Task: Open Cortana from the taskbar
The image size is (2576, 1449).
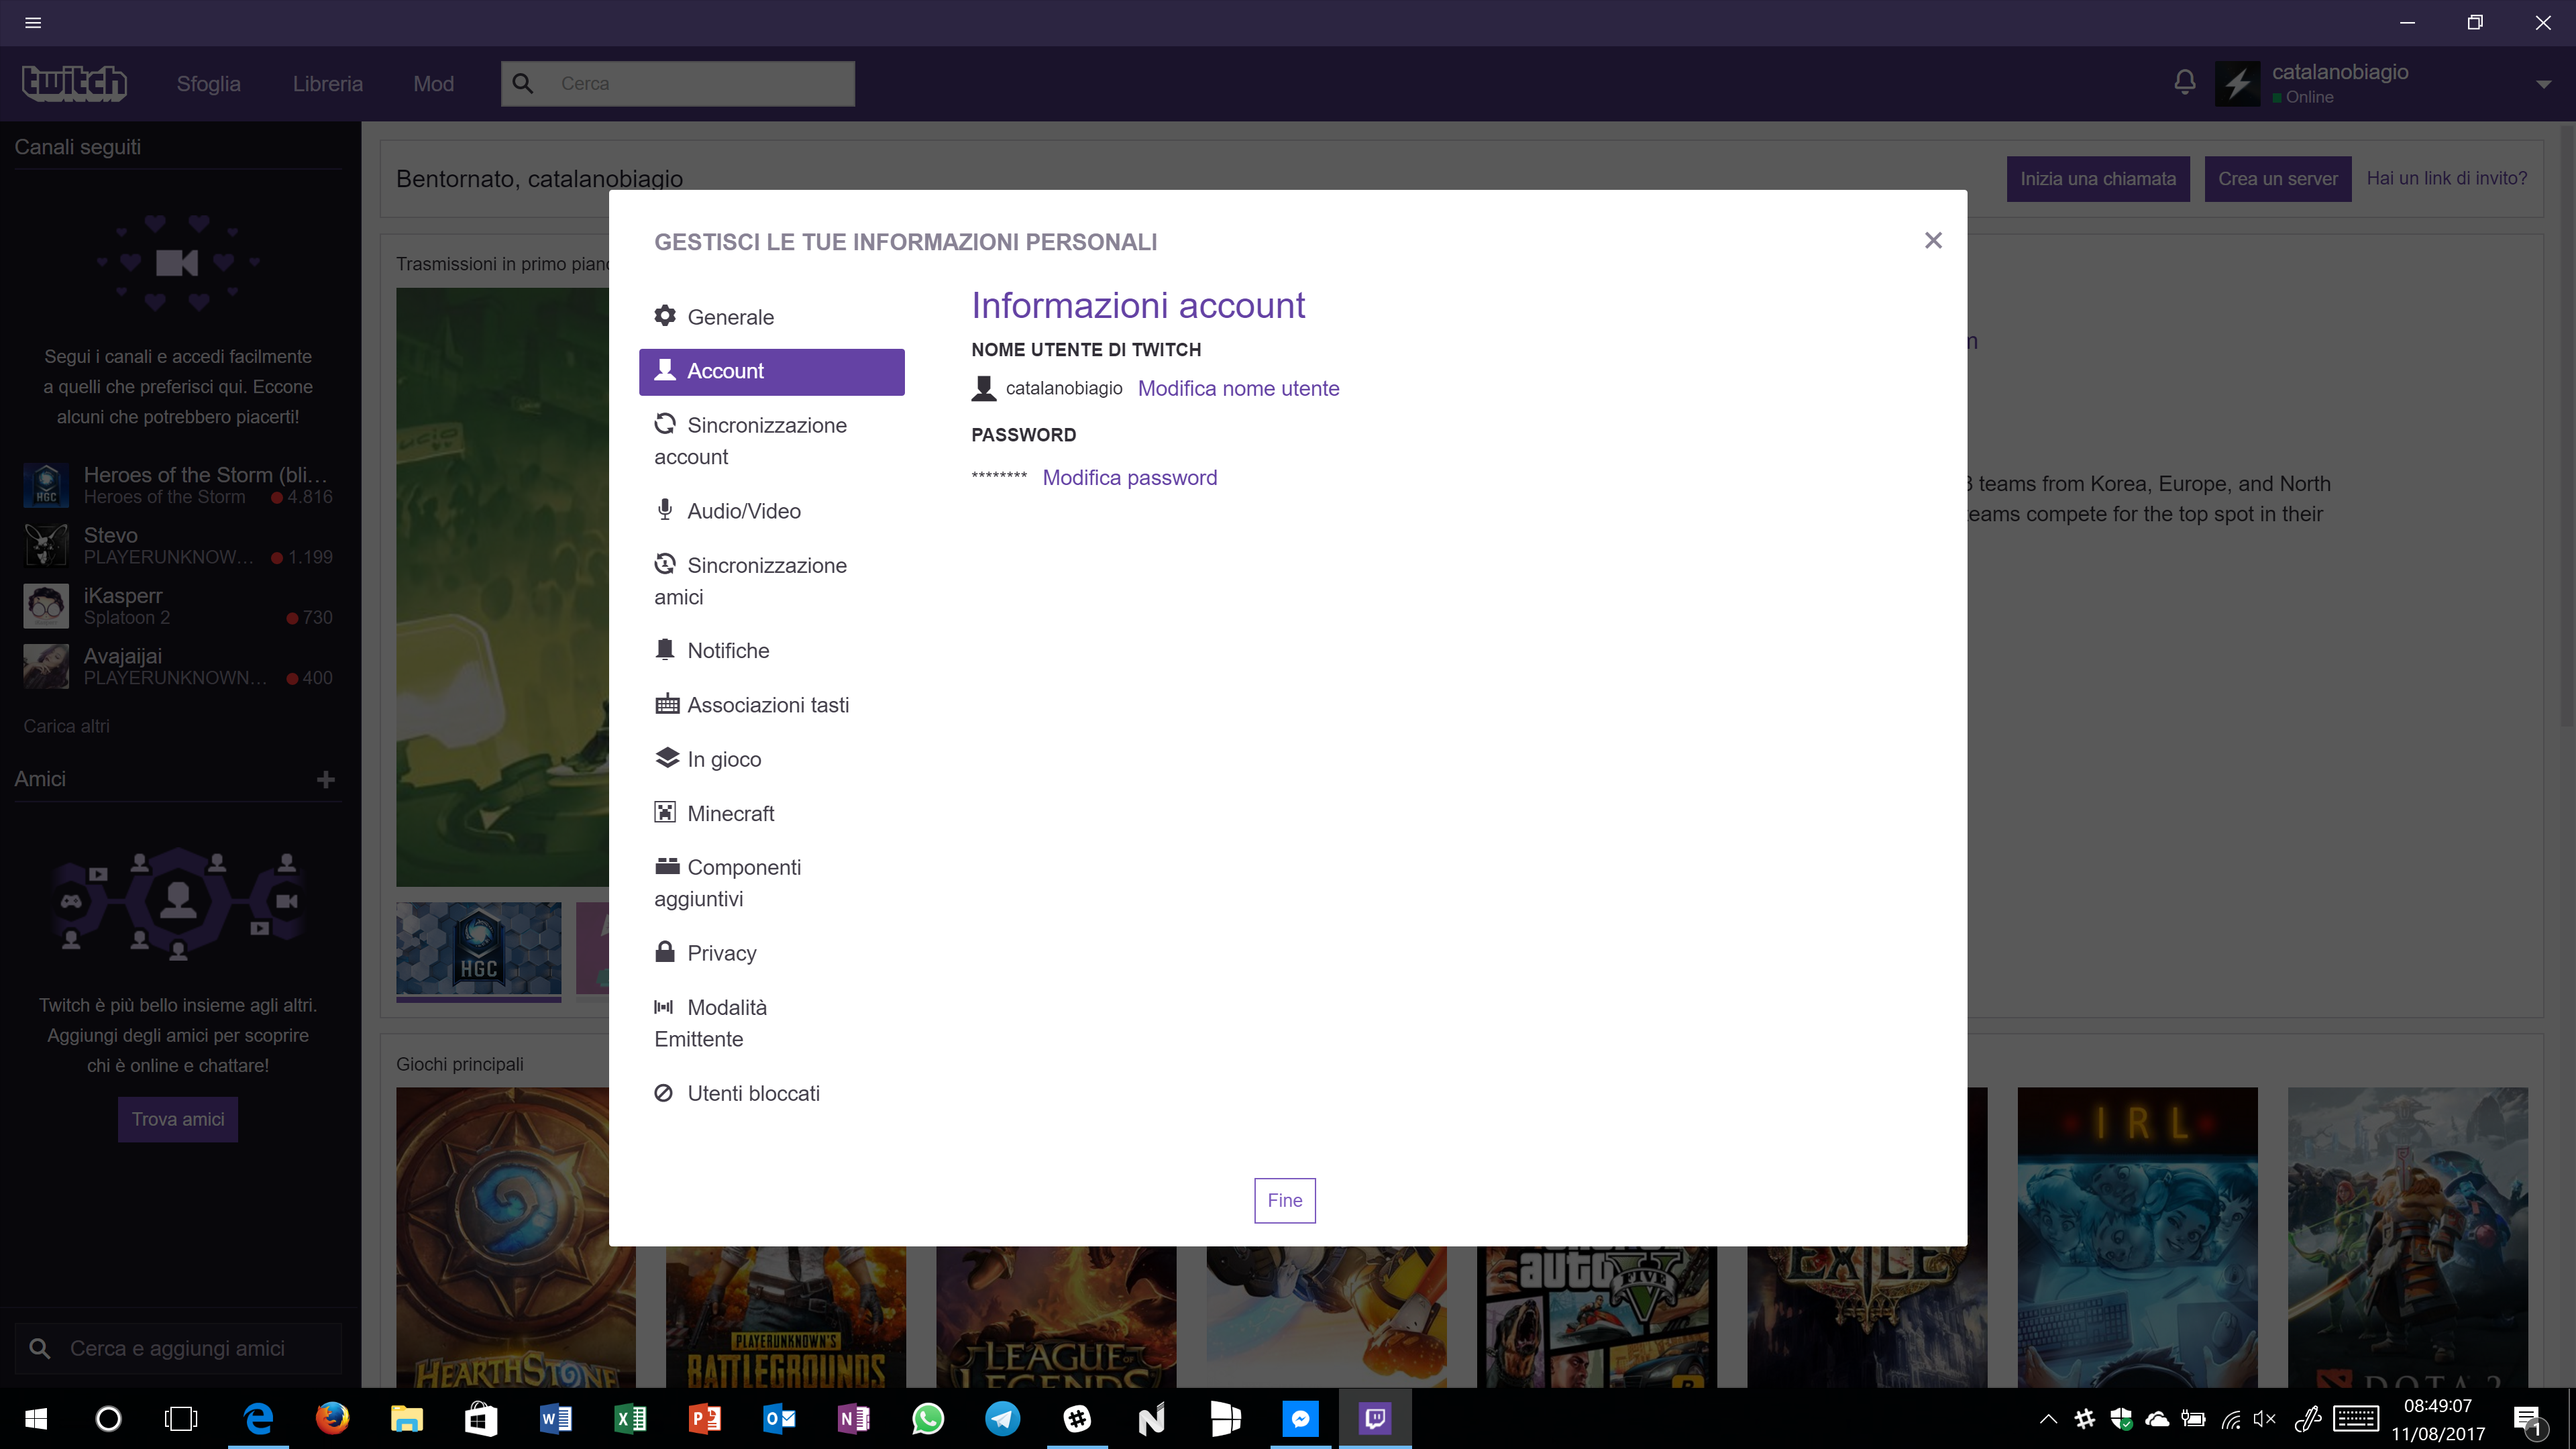Action: (x=109, y=1418)
